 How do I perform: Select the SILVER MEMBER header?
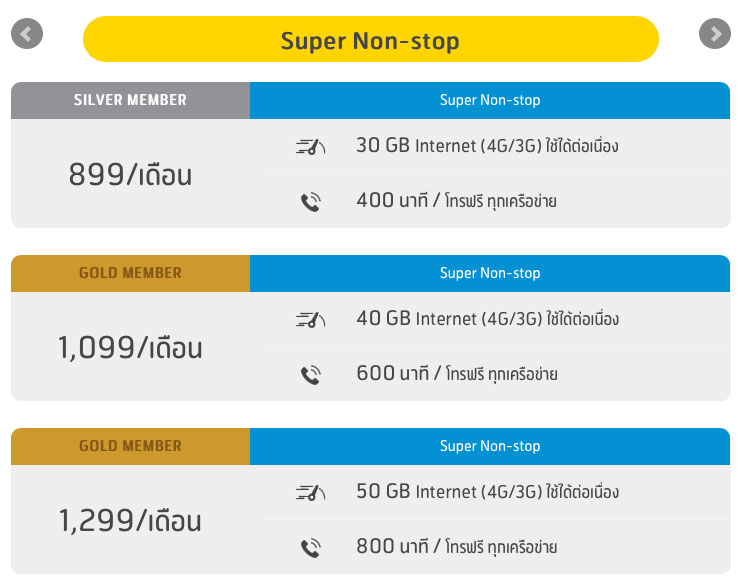(x=130, y=100)
